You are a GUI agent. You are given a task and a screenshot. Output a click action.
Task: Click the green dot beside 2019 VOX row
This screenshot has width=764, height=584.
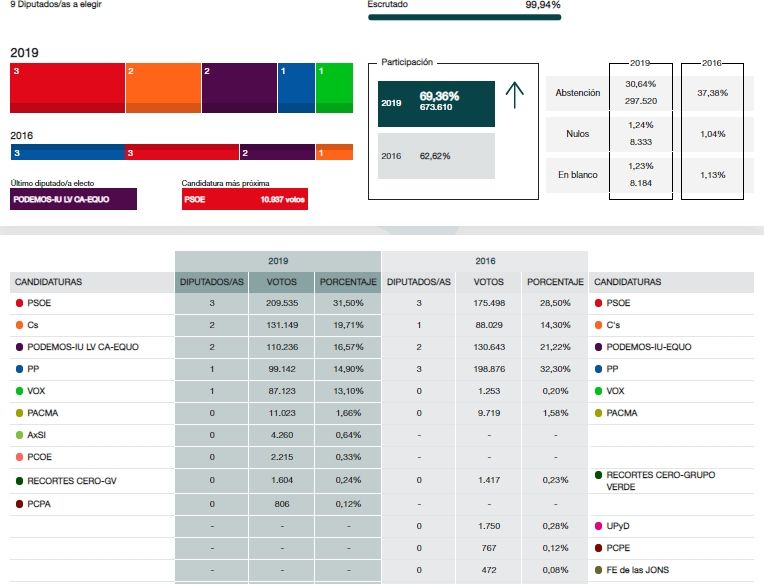[x=20, y=391]
